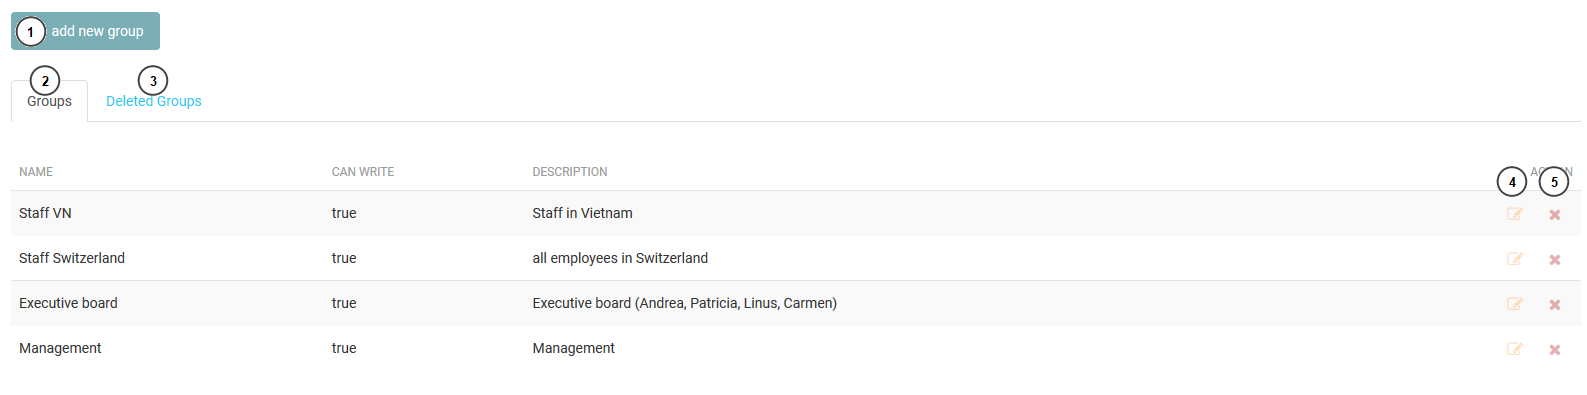Click the CAN WRITE column header
The height and width of the screenshot is (395, 1587).
[363, 172]
